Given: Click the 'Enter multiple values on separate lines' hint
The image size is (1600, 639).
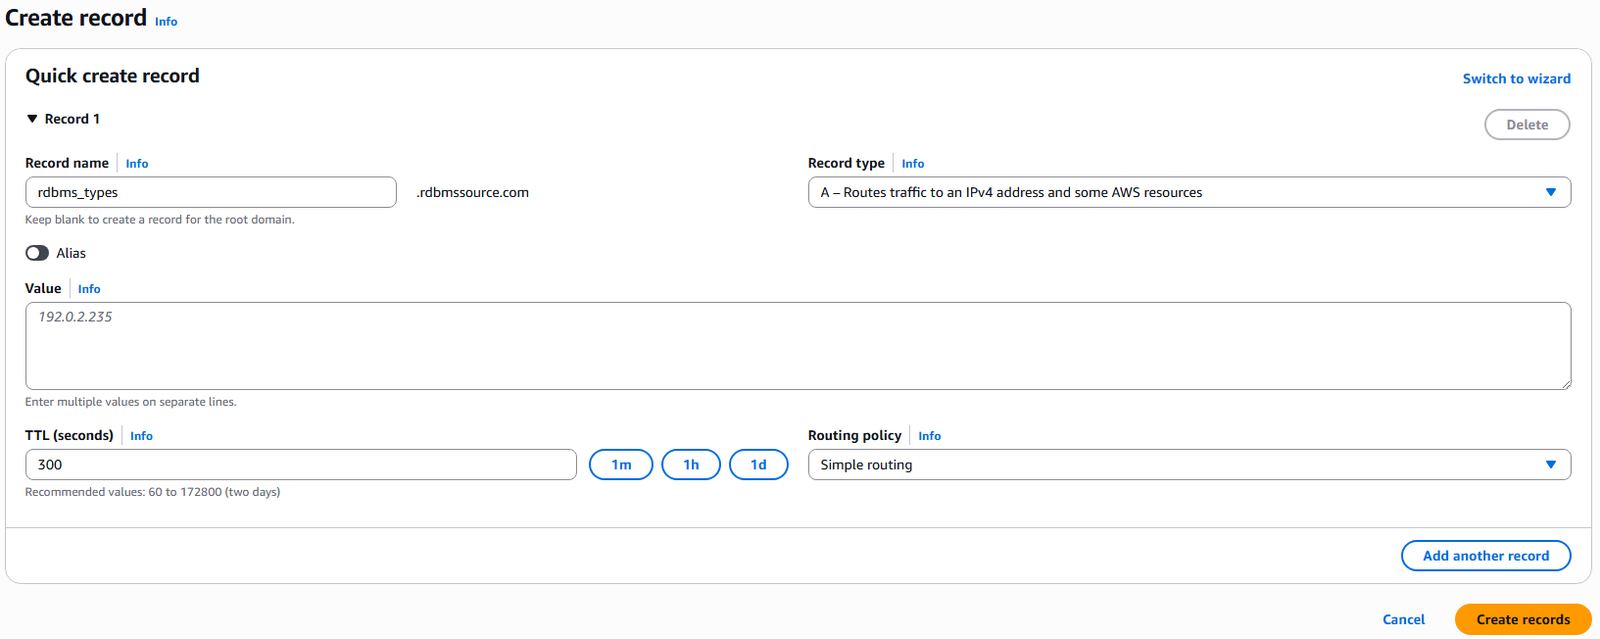Looking at the screenshot, I should [131, 402].
